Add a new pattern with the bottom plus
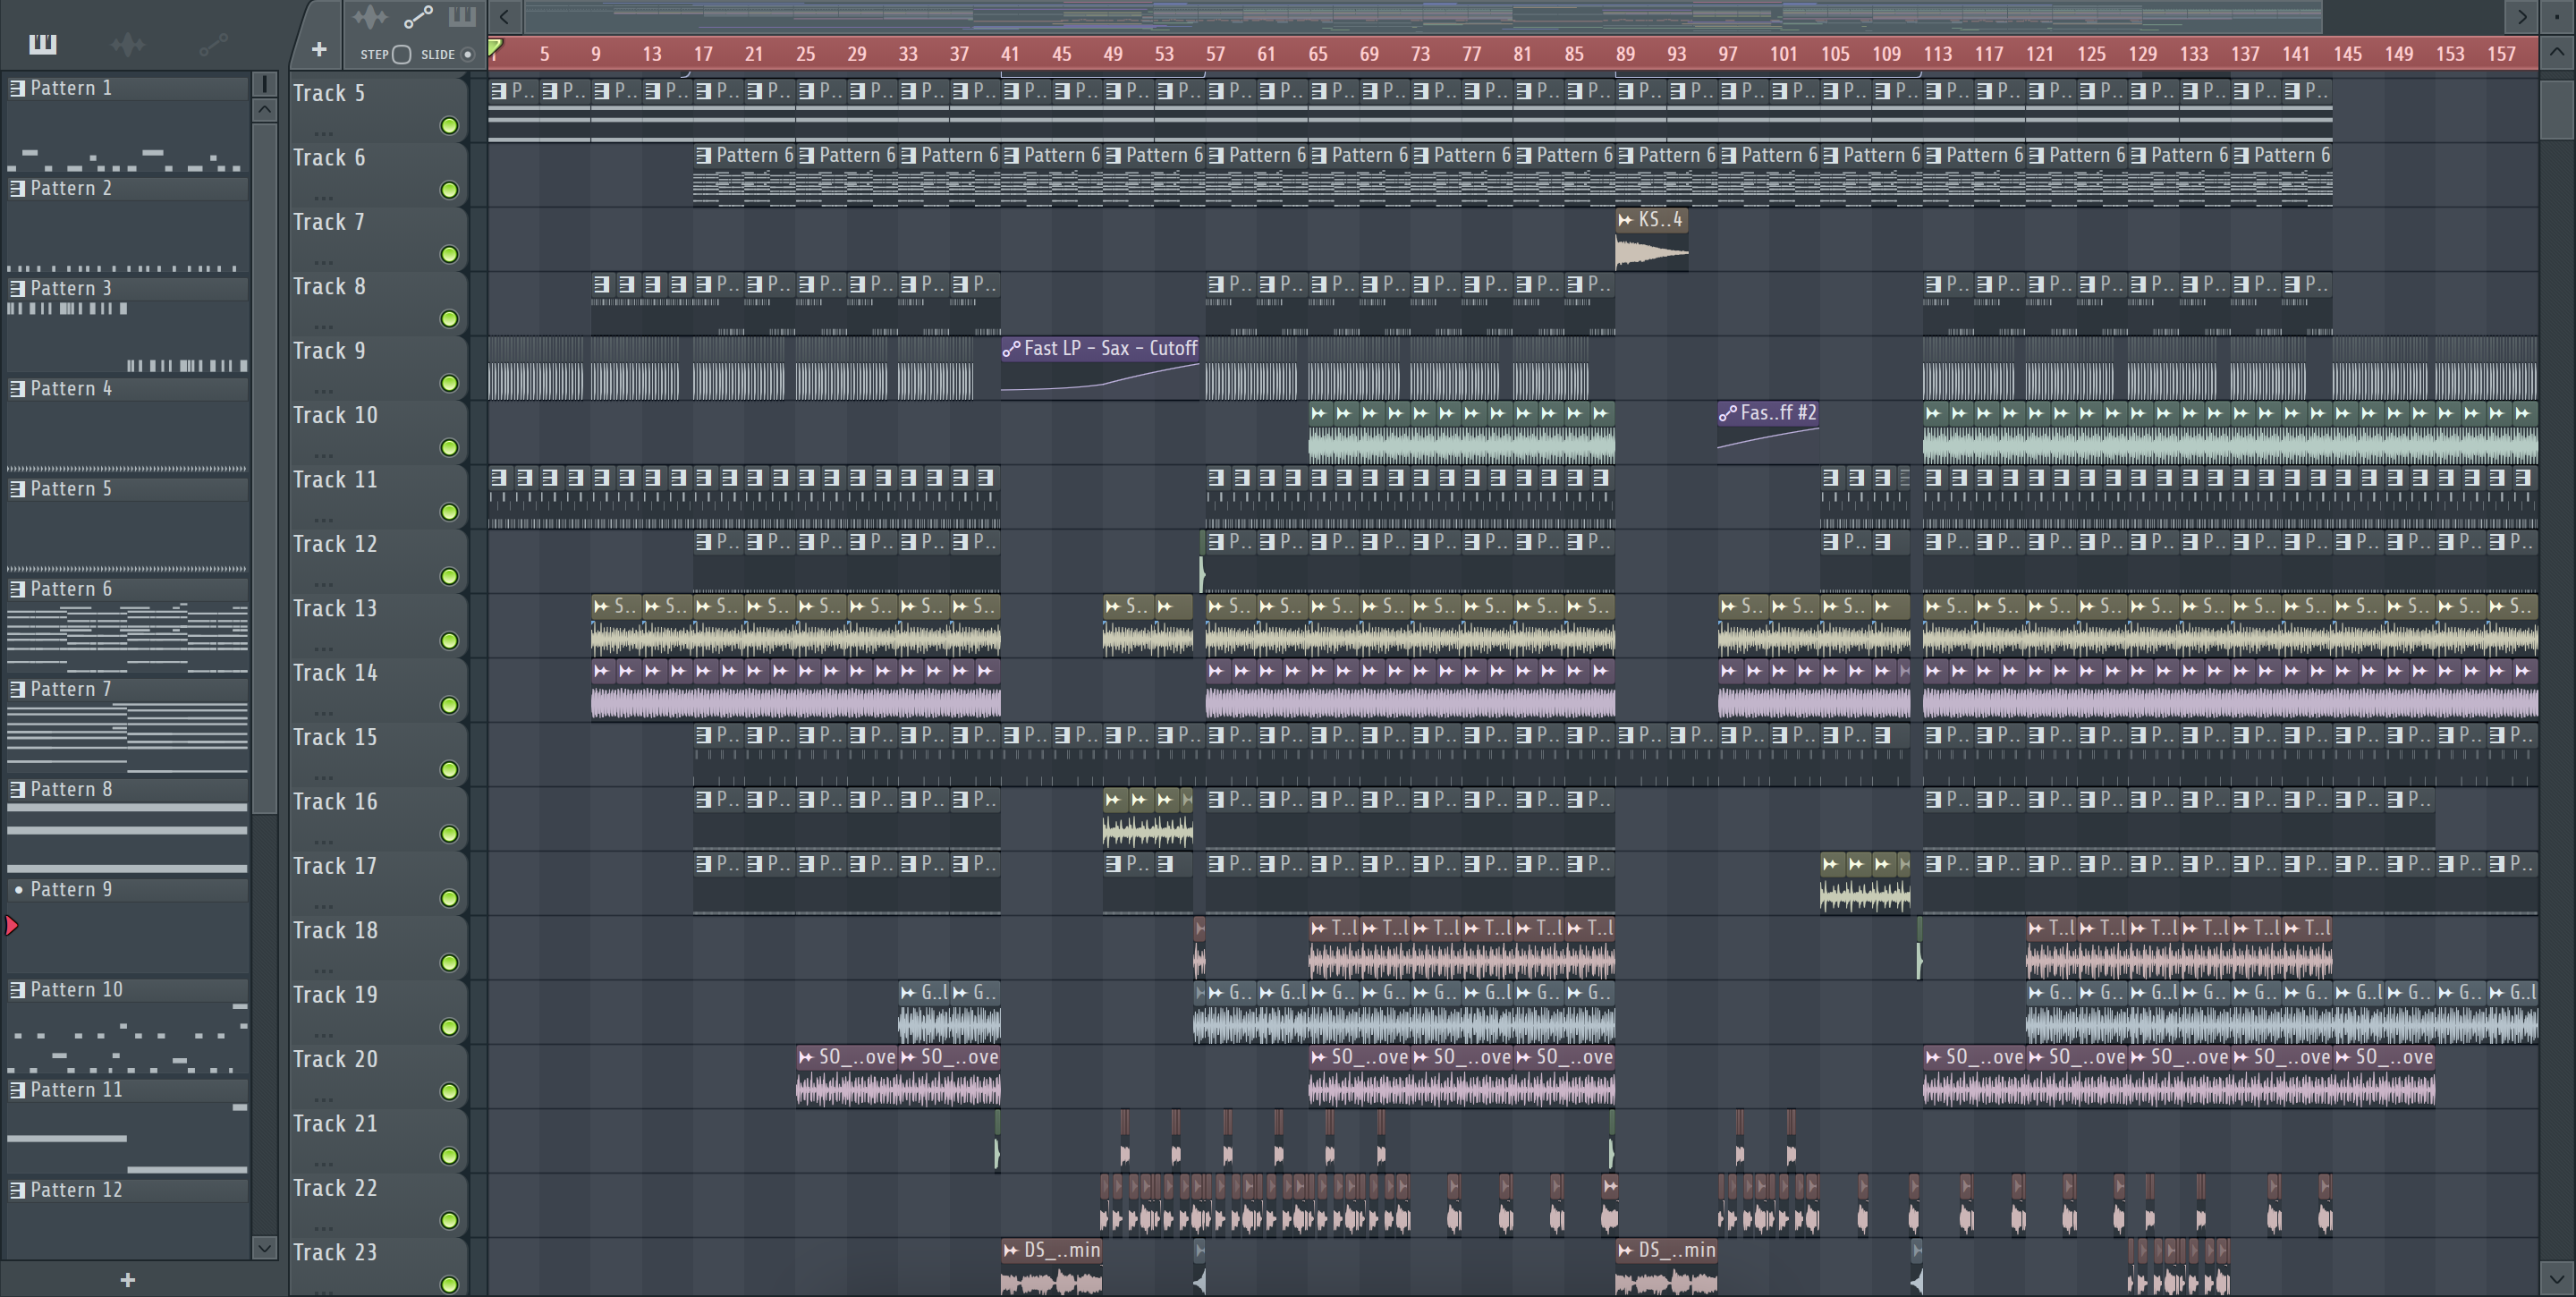 (x=127, y=1279)
